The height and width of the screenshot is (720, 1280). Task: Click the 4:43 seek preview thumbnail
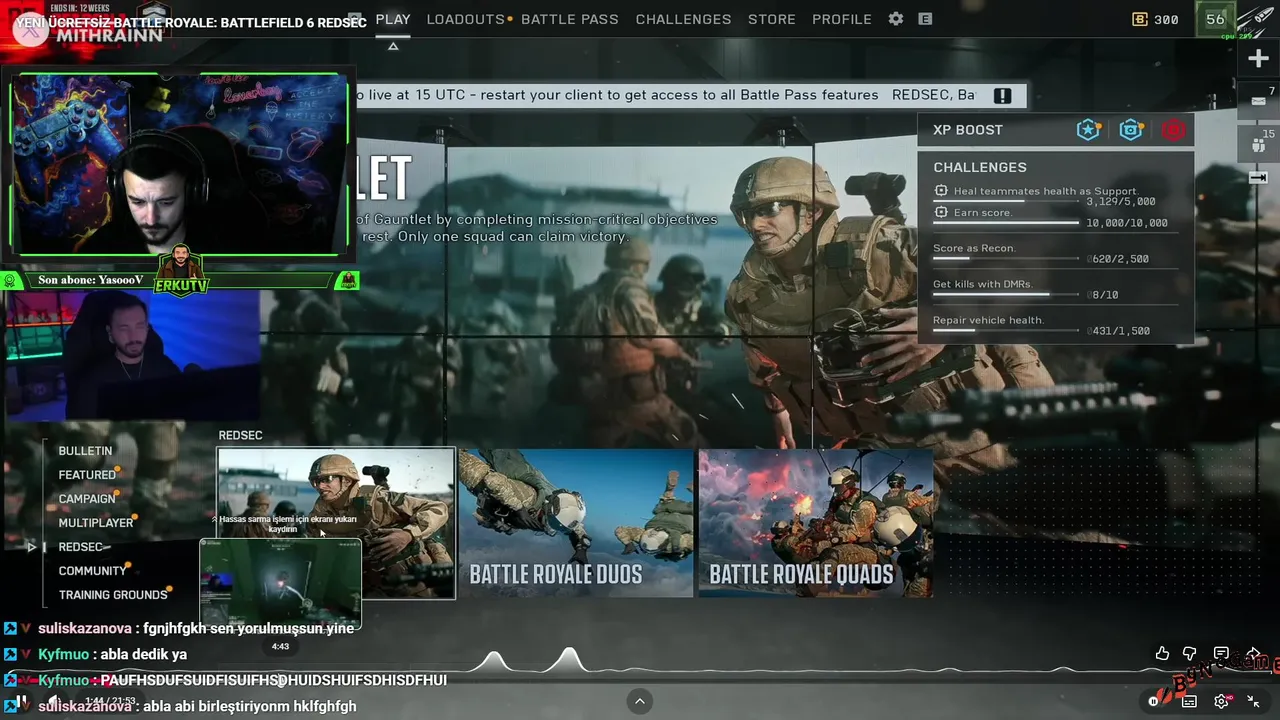point(281,583)
